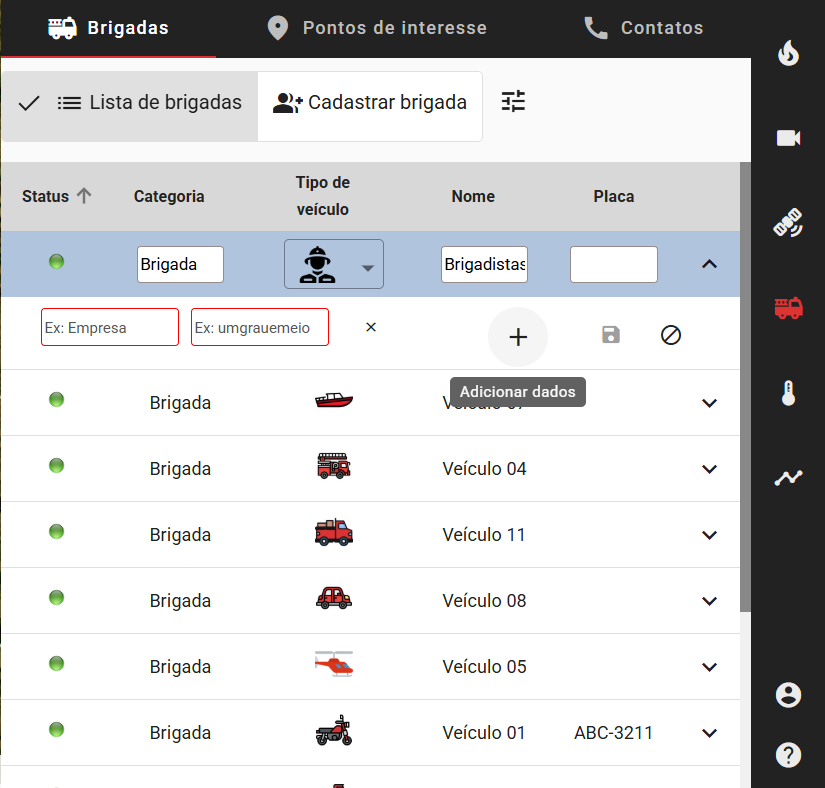Open the line chart analytics icon
The height and width of the screenshot is (788, 825).
788,478
